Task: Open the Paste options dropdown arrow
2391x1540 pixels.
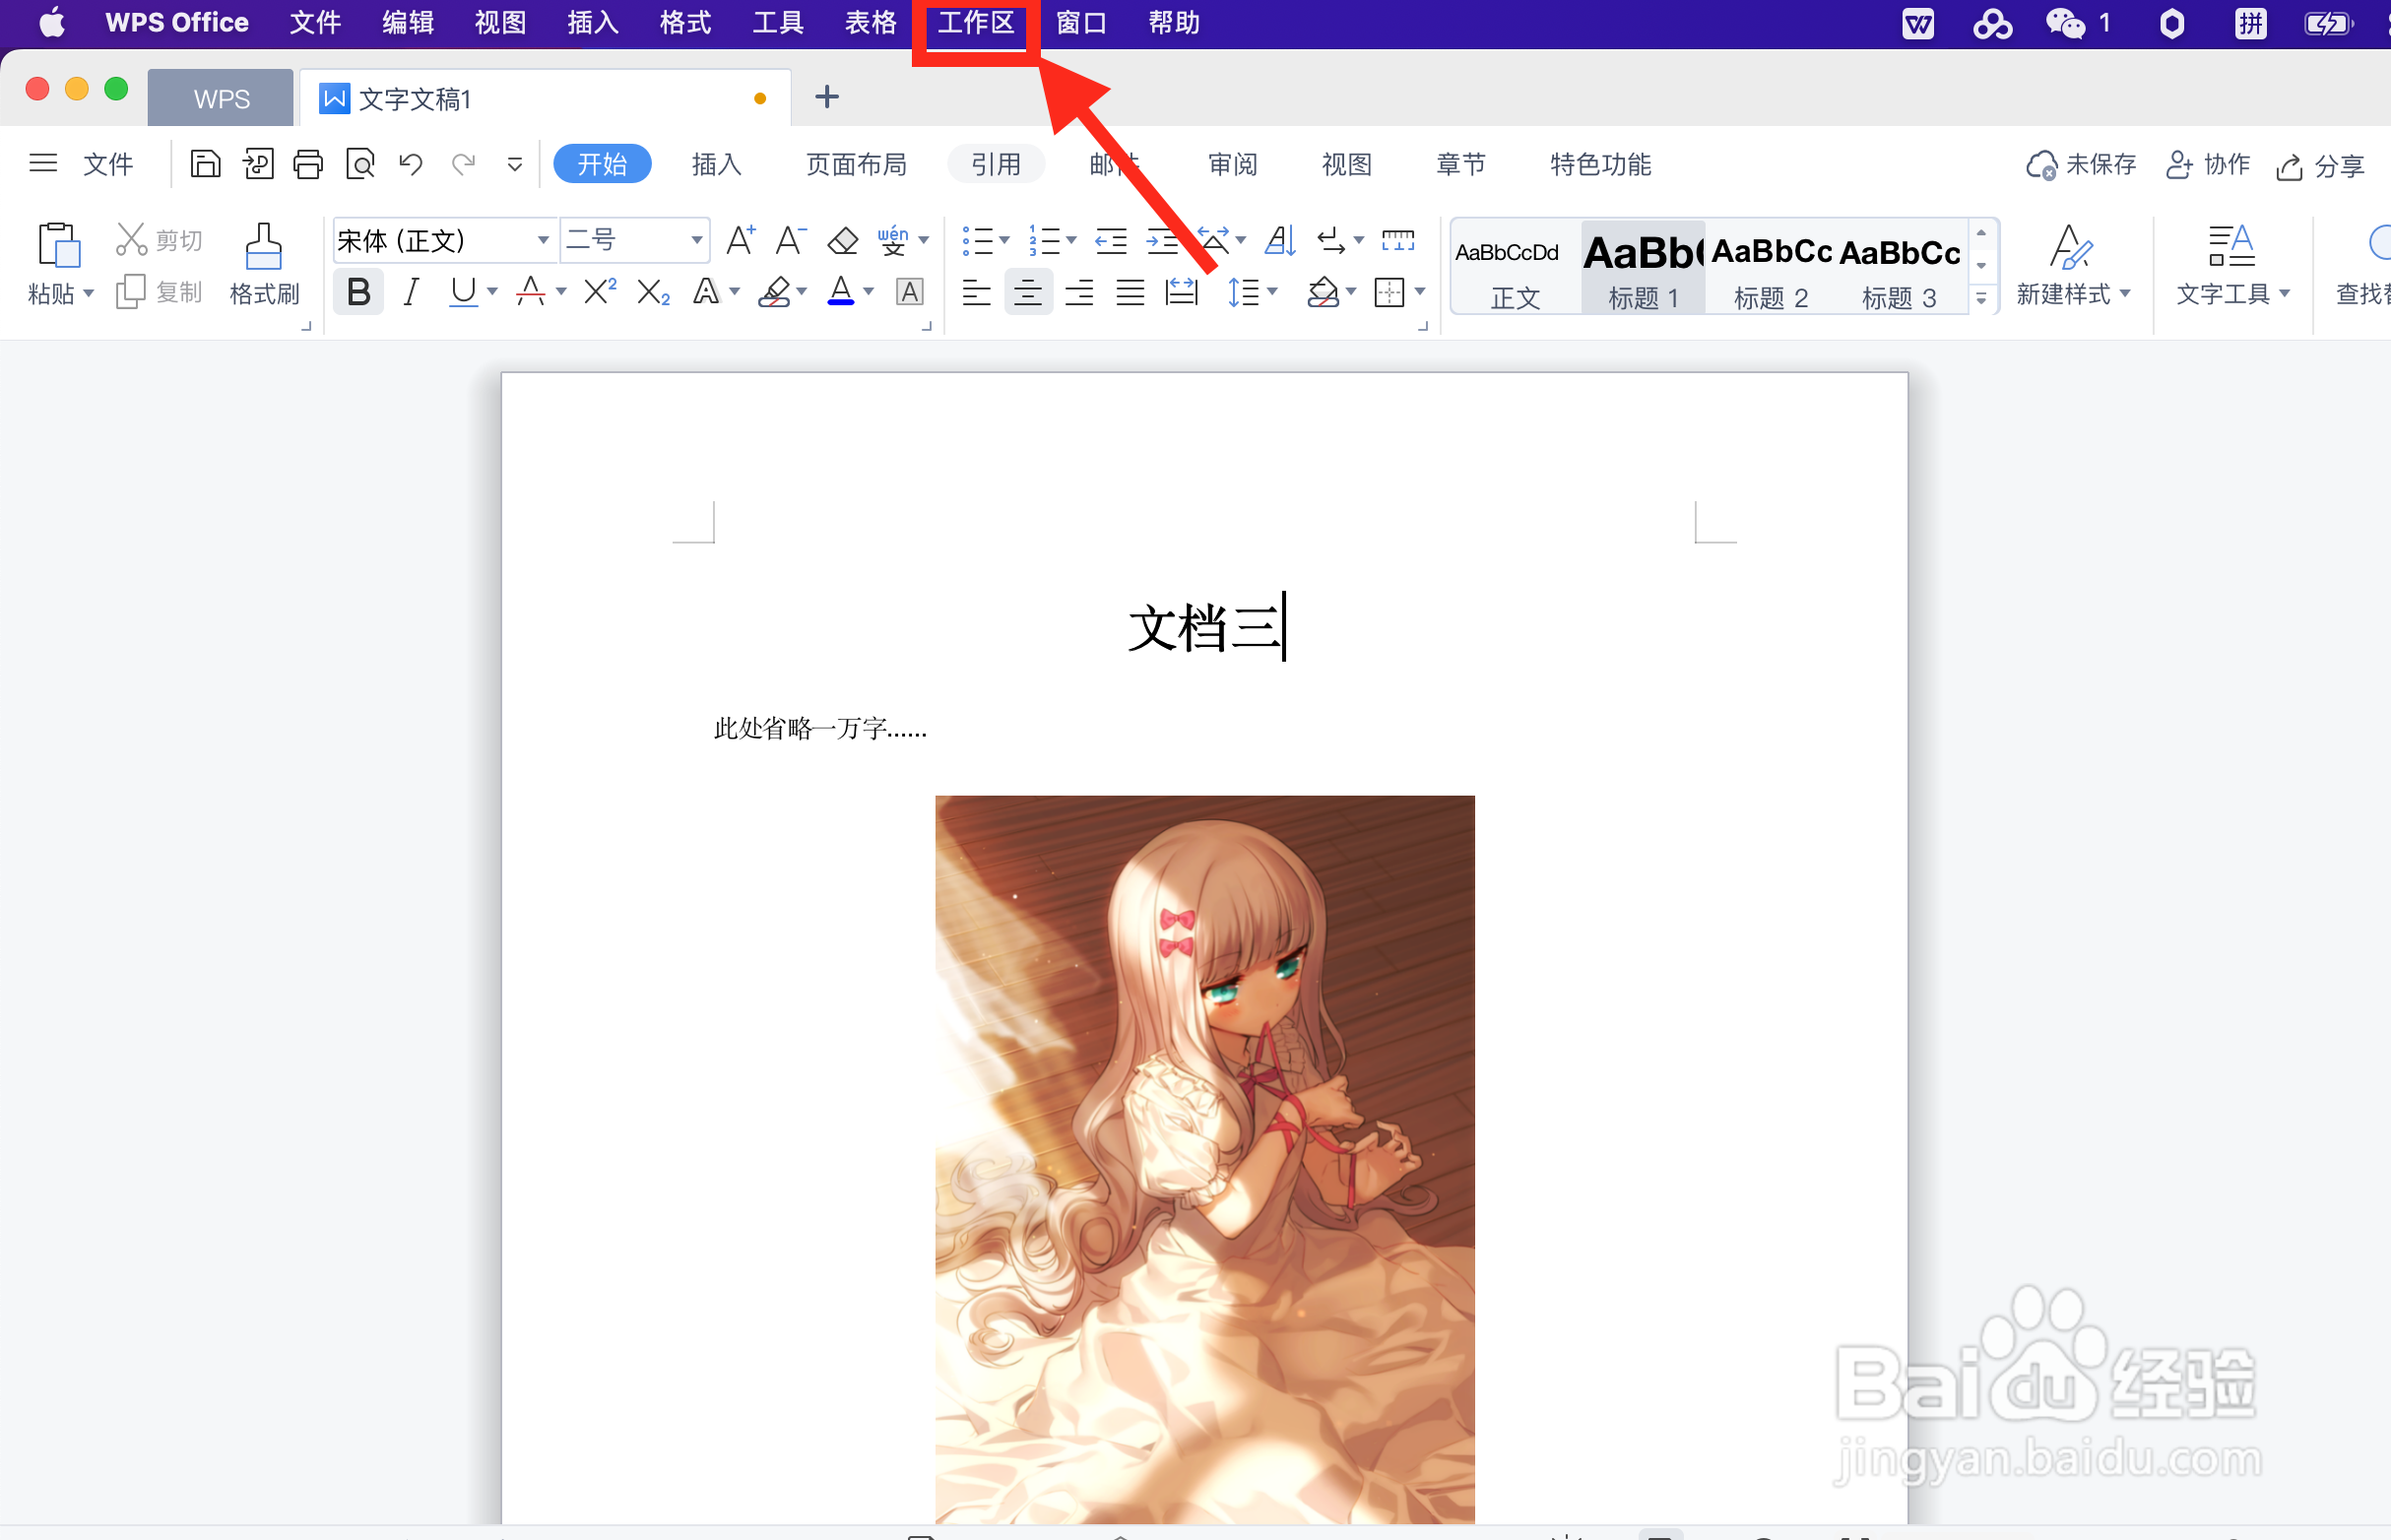Action: (88, 294)
